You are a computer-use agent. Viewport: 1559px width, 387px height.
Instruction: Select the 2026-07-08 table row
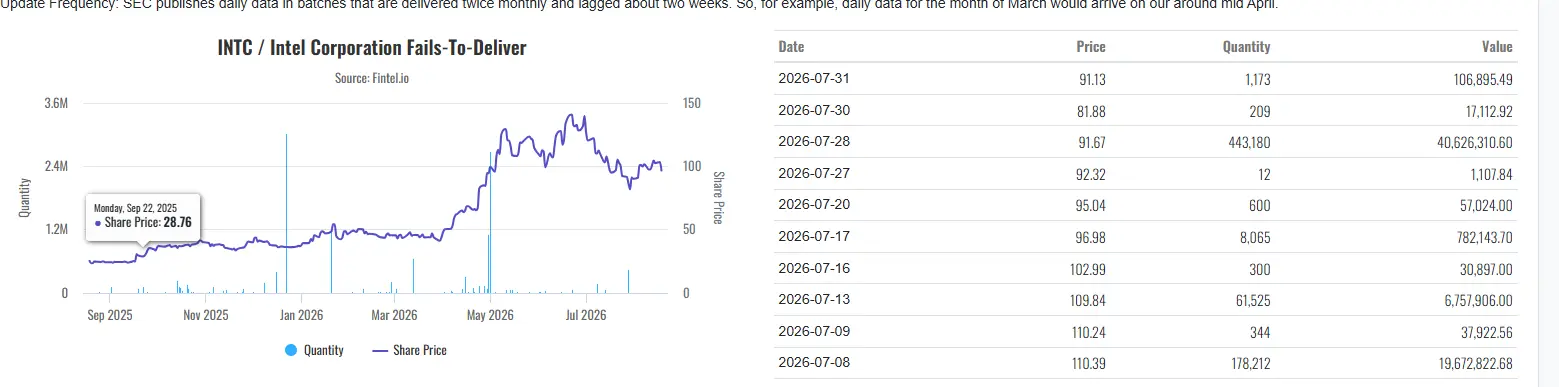(x=1146, y=363)
